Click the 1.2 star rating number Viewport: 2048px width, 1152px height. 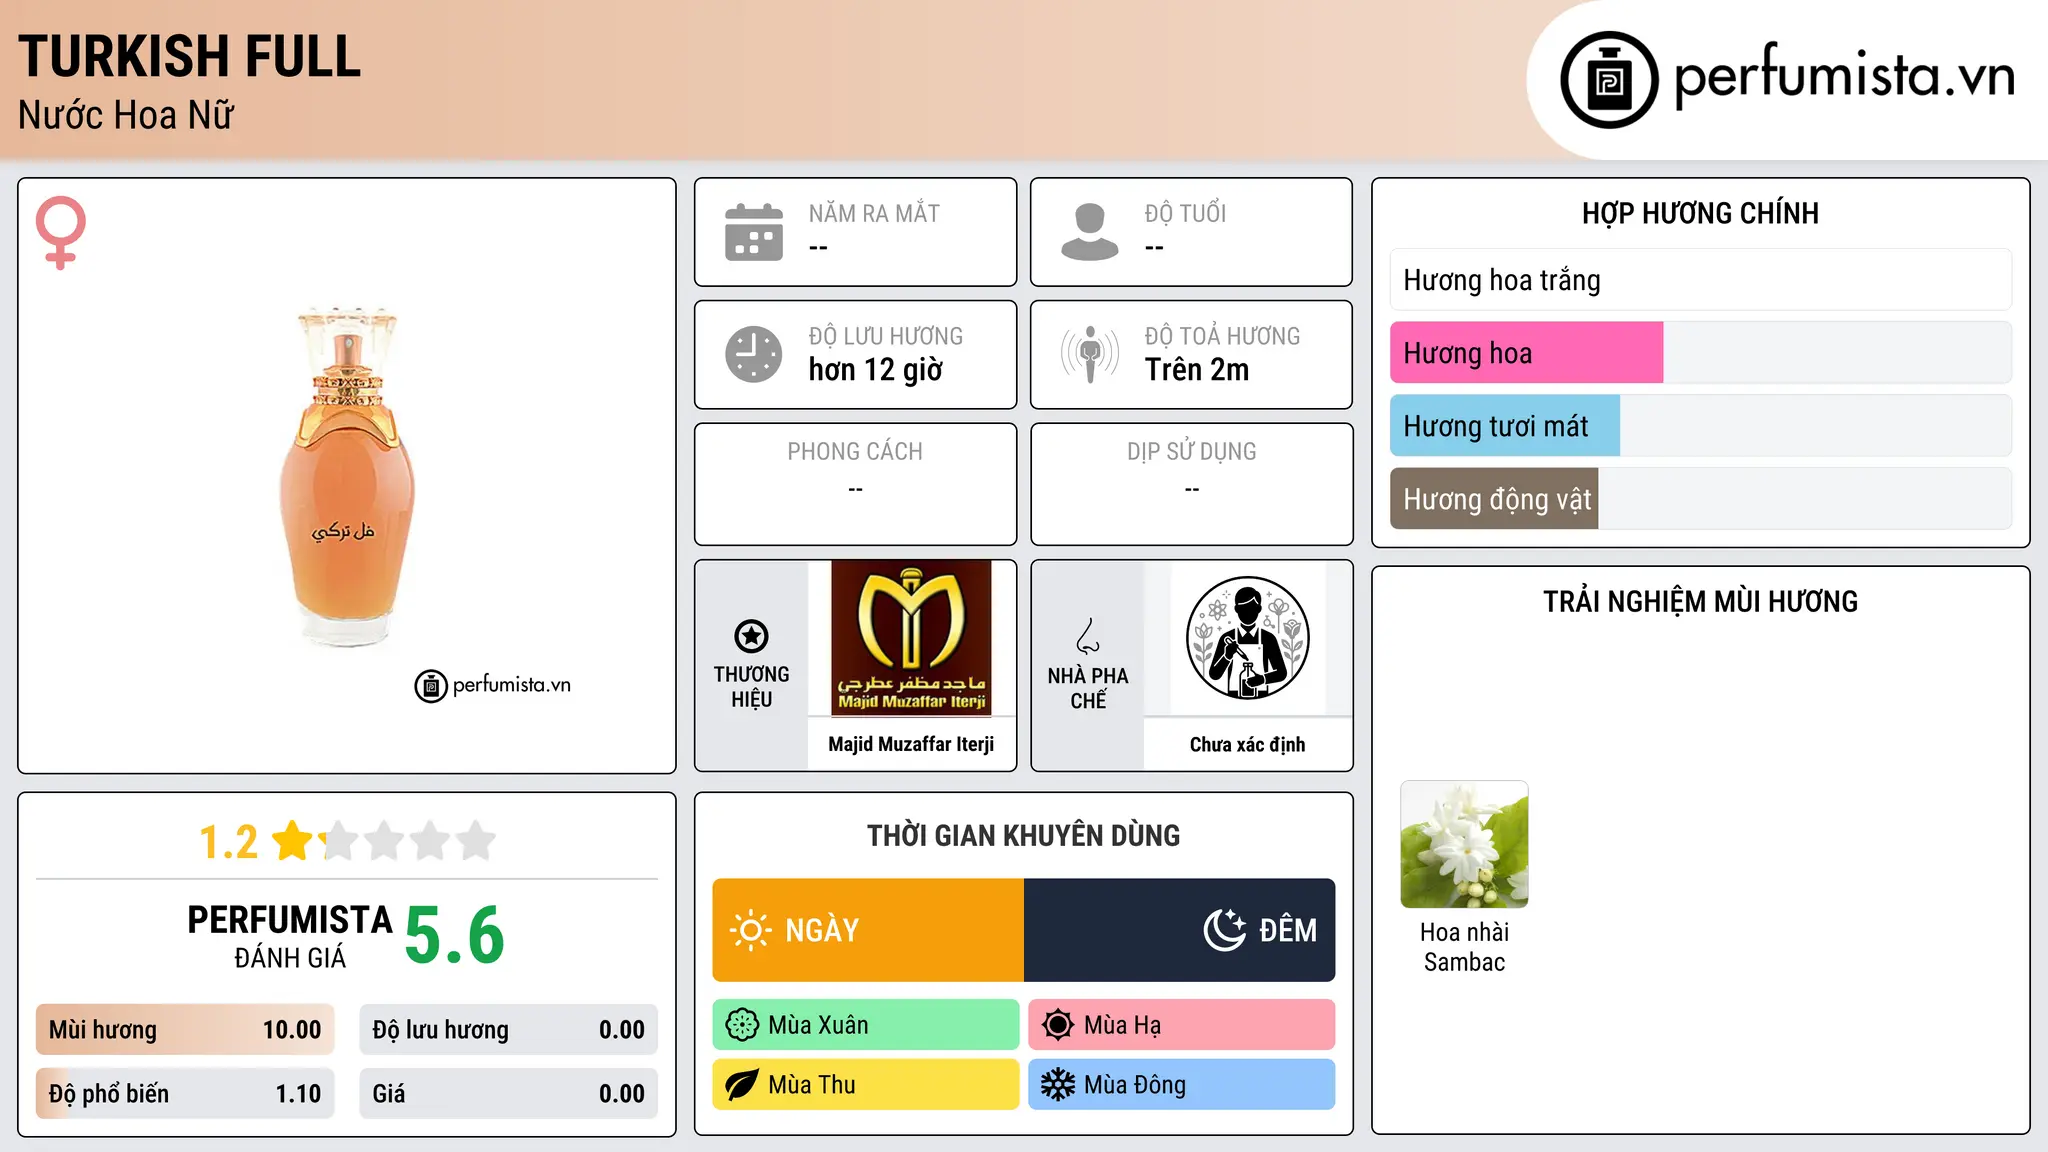click(x=229, y=842)
